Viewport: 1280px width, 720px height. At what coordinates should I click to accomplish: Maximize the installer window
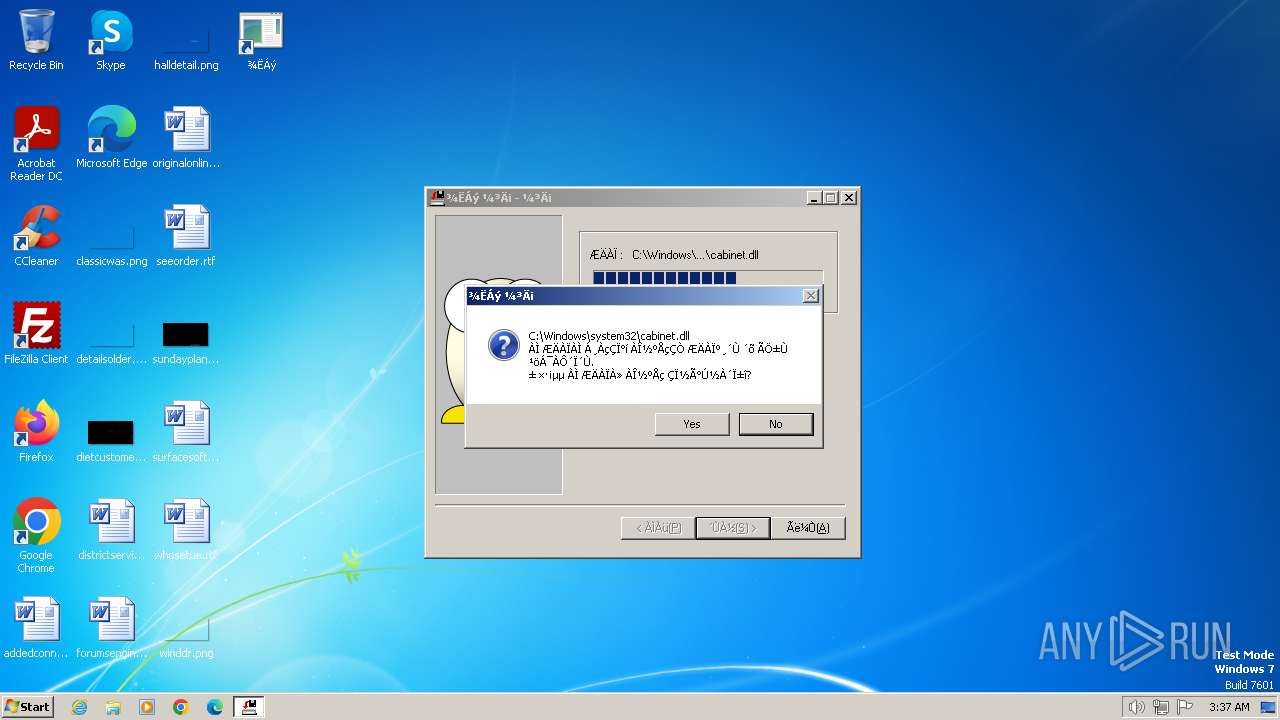click(830, 198)
